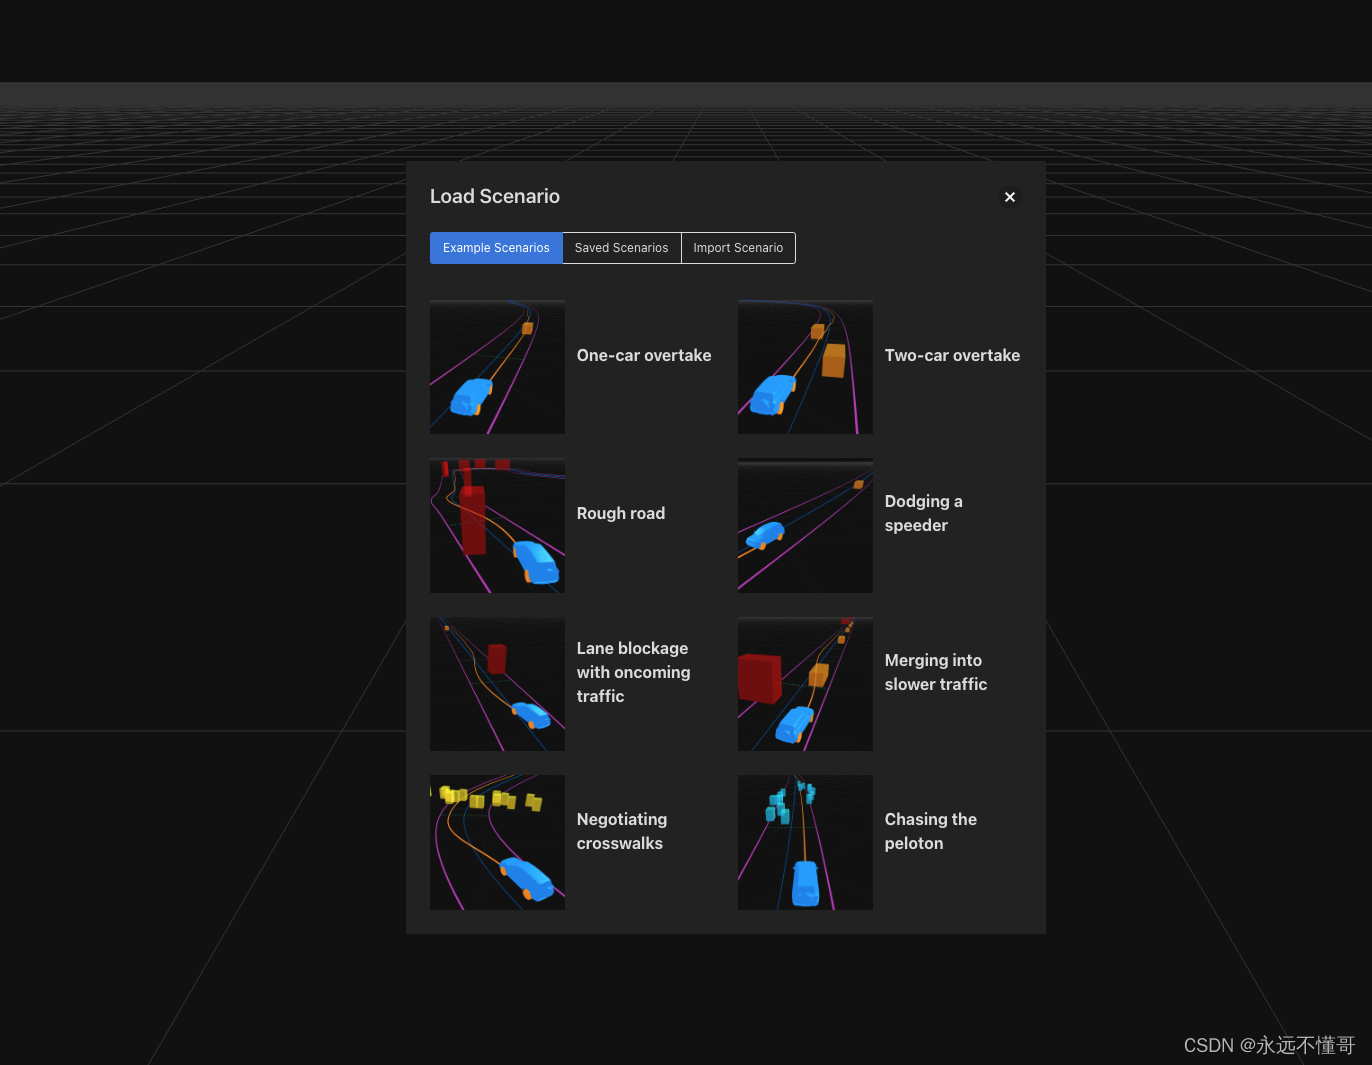This screenshot has width=1372, height=1065.
Task: Open the Import Scenario tab
Action: pyautogui.click(x=738, y=247)
